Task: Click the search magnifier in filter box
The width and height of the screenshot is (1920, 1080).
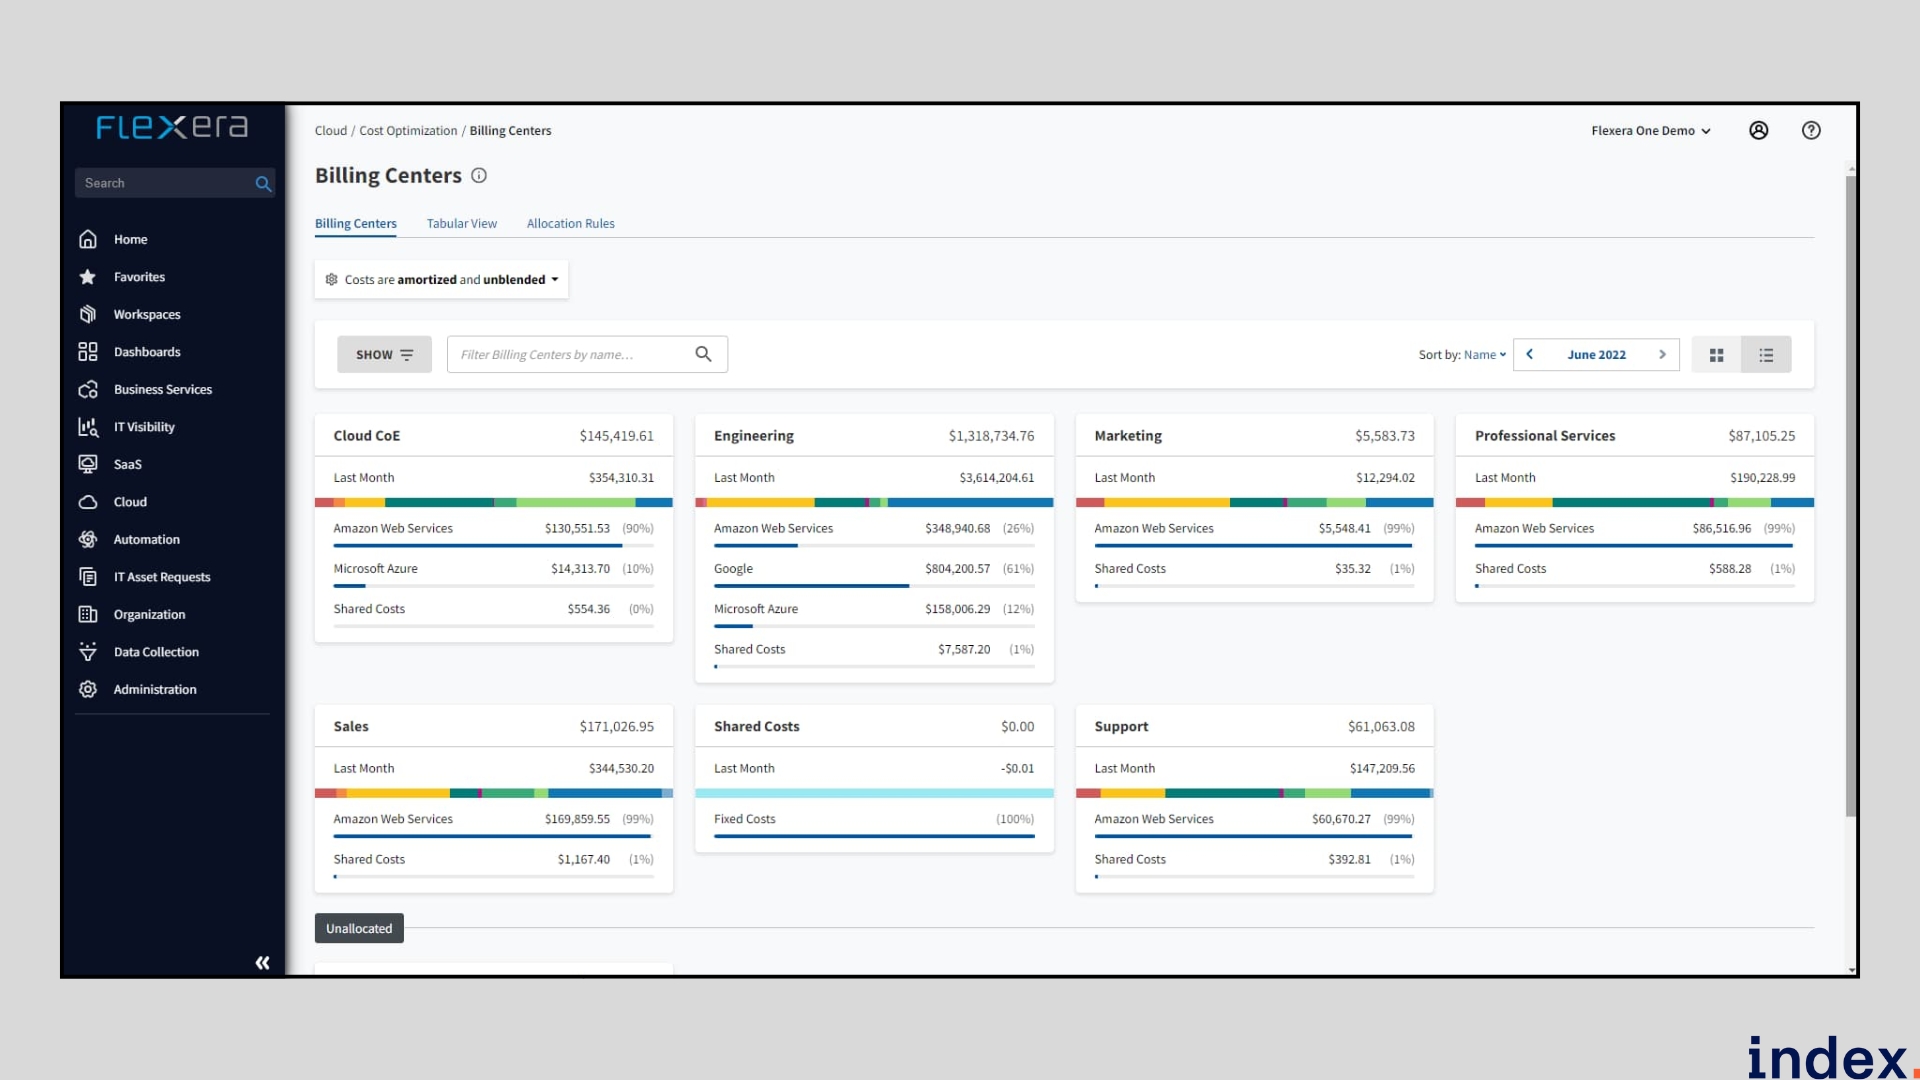Action: point(703,354)
